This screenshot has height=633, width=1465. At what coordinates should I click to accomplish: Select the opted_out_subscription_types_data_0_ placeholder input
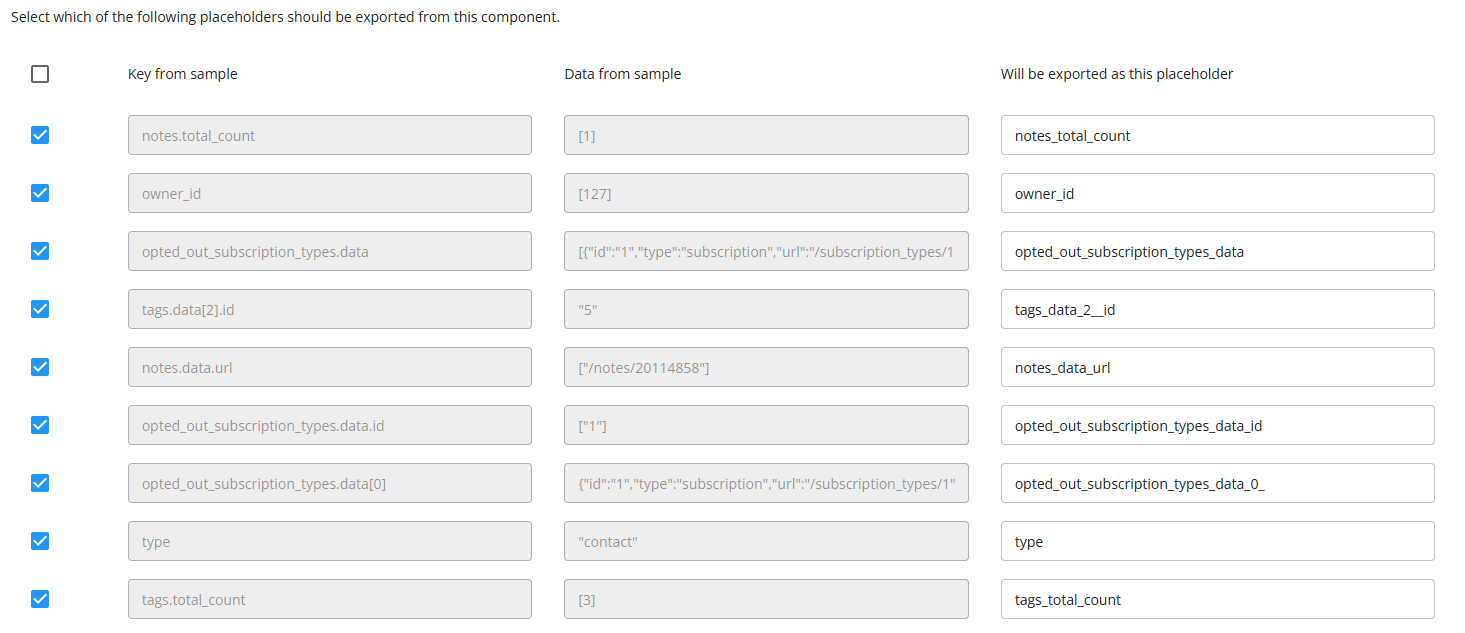point(1216,482)
